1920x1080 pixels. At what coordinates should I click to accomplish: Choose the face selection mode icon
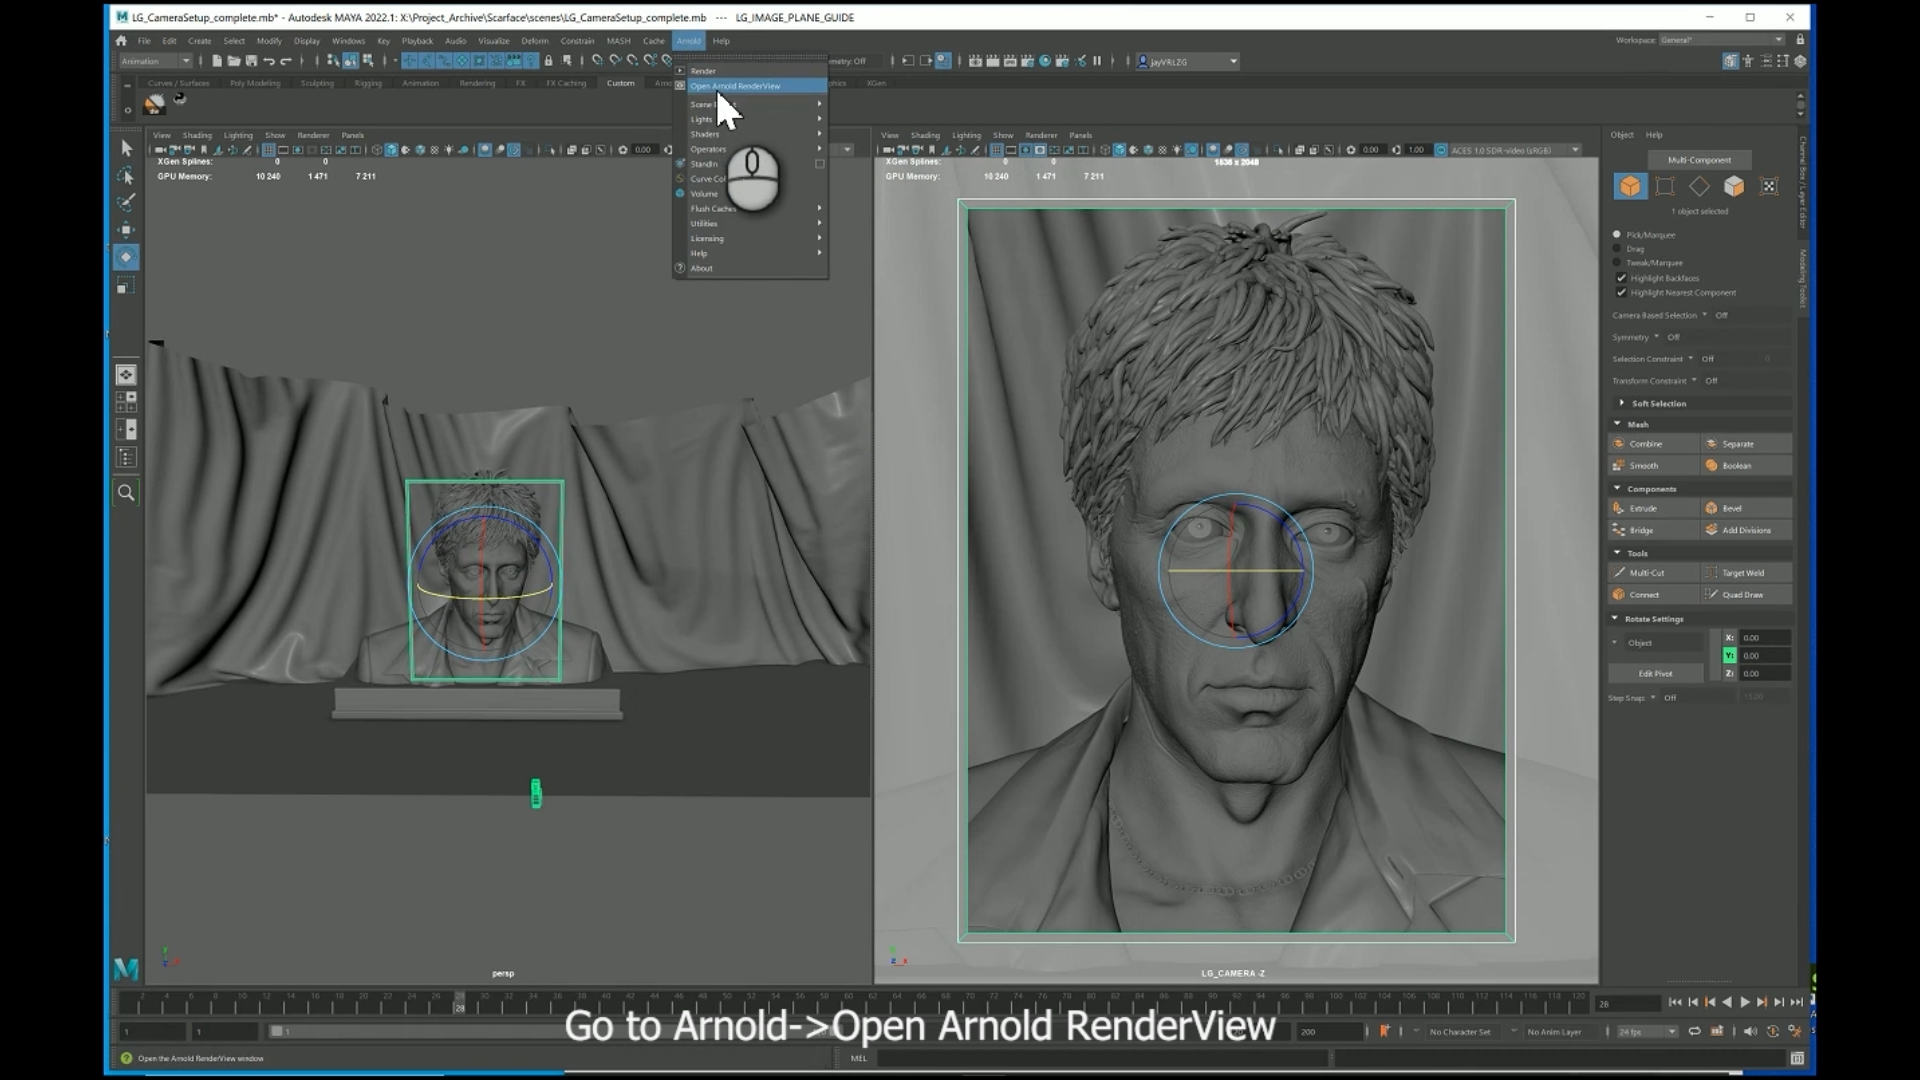coord(1734,187)
